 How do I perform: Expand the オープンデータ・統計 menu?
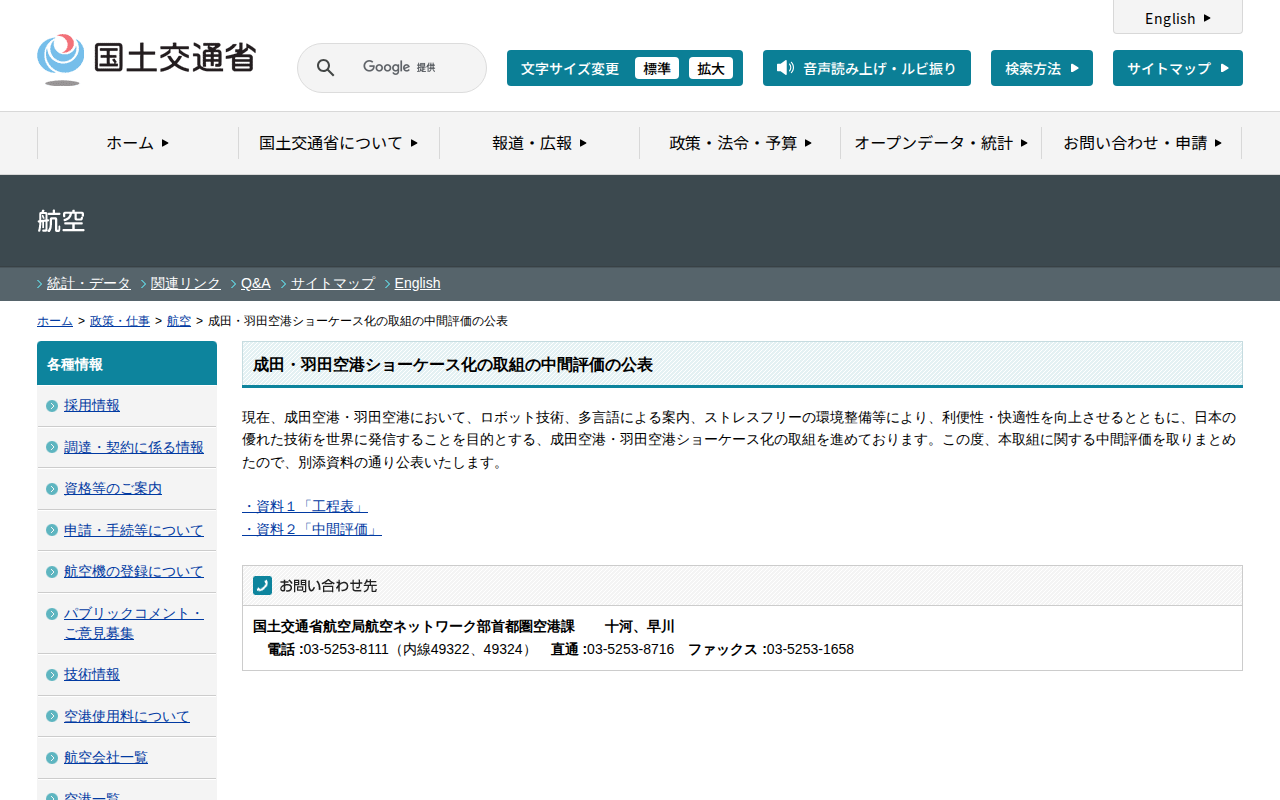(941, 143)
